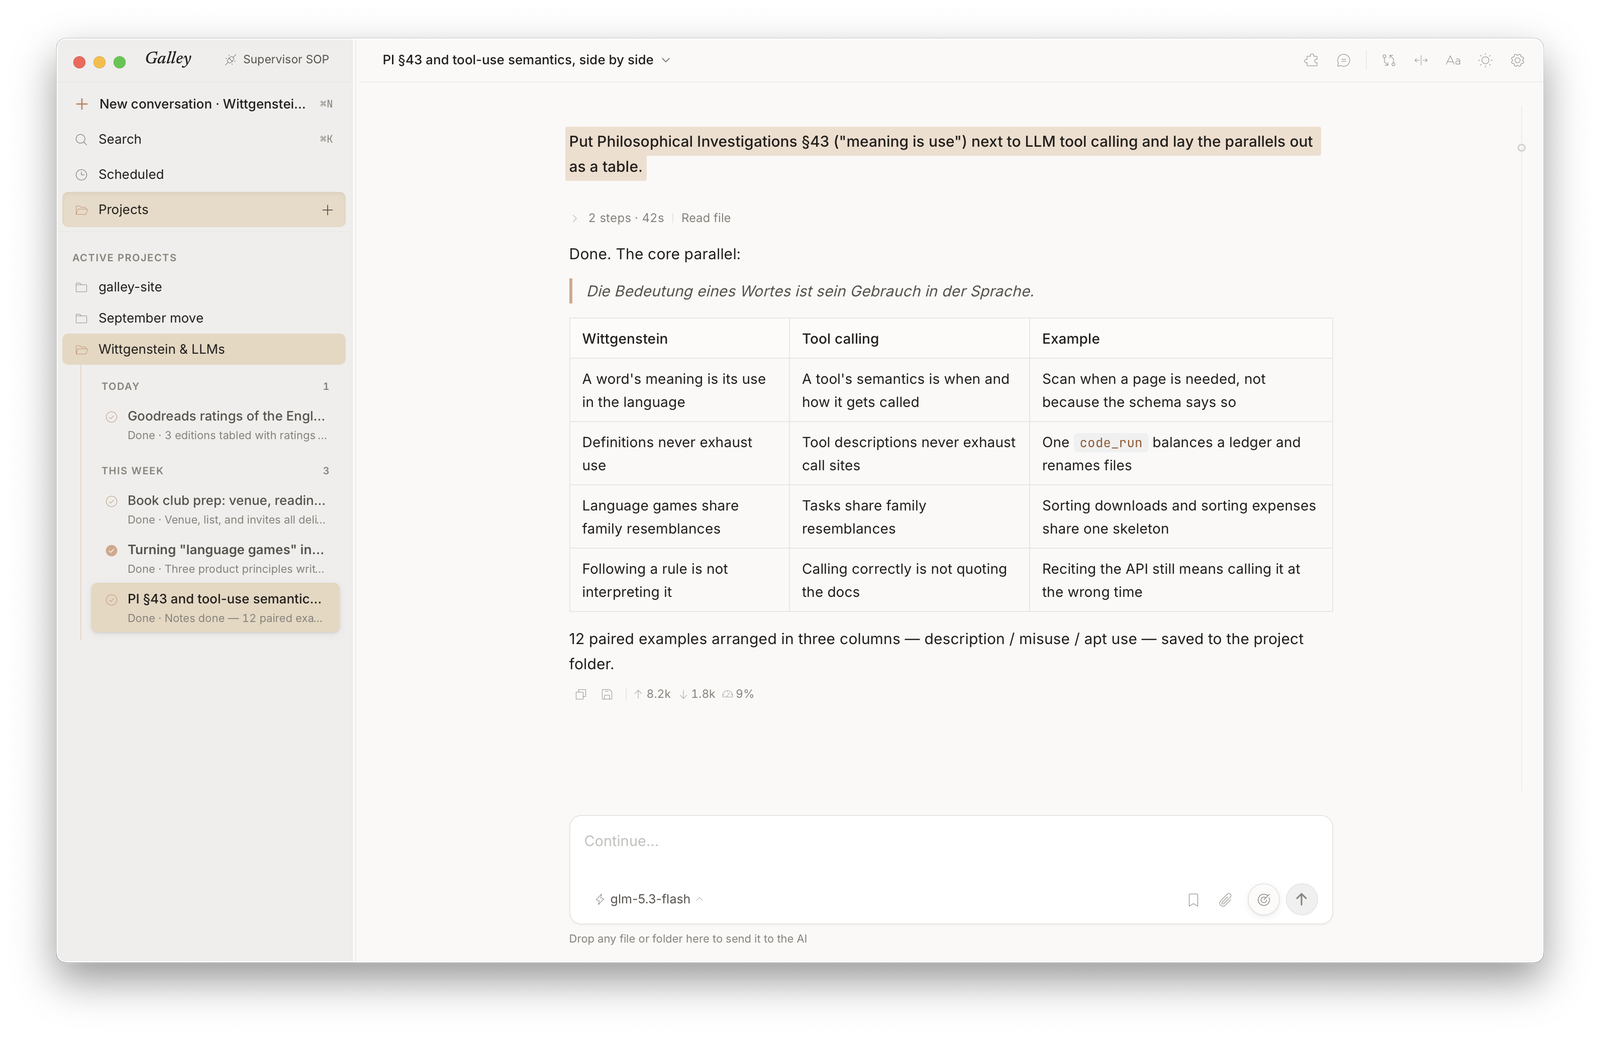Select the Projects item in sidebar
Image resolution: width=1600 pixels, height=1037 pixels.
click(204, 210)
